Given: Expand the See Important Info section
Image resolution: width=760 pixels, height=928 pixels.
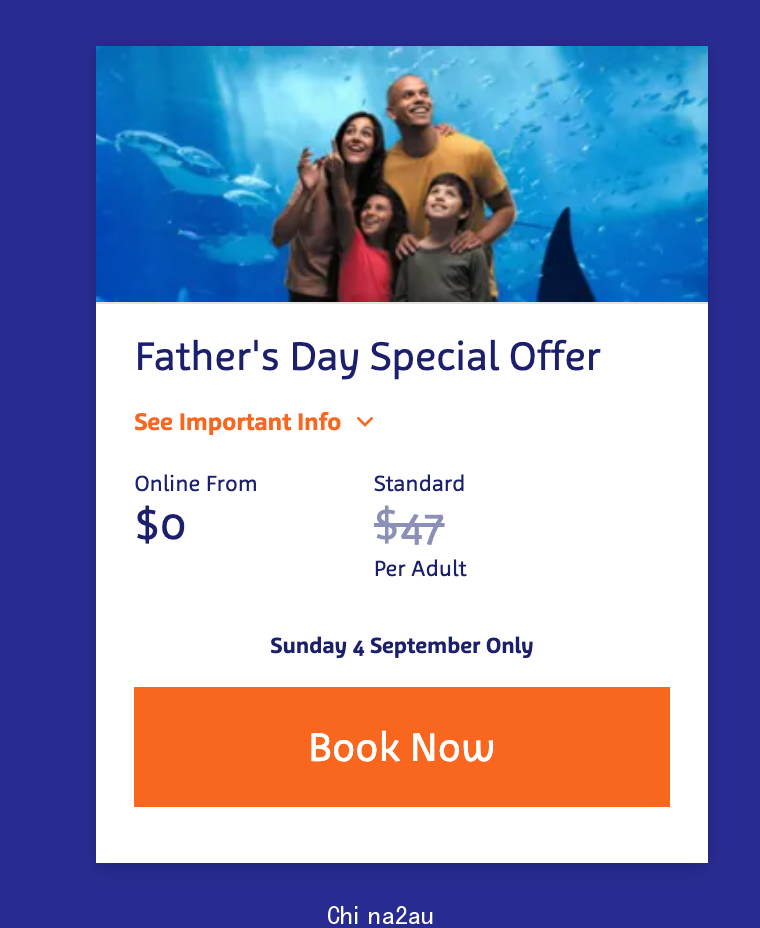Looking at the screenshot, I should tap(237, 422).
